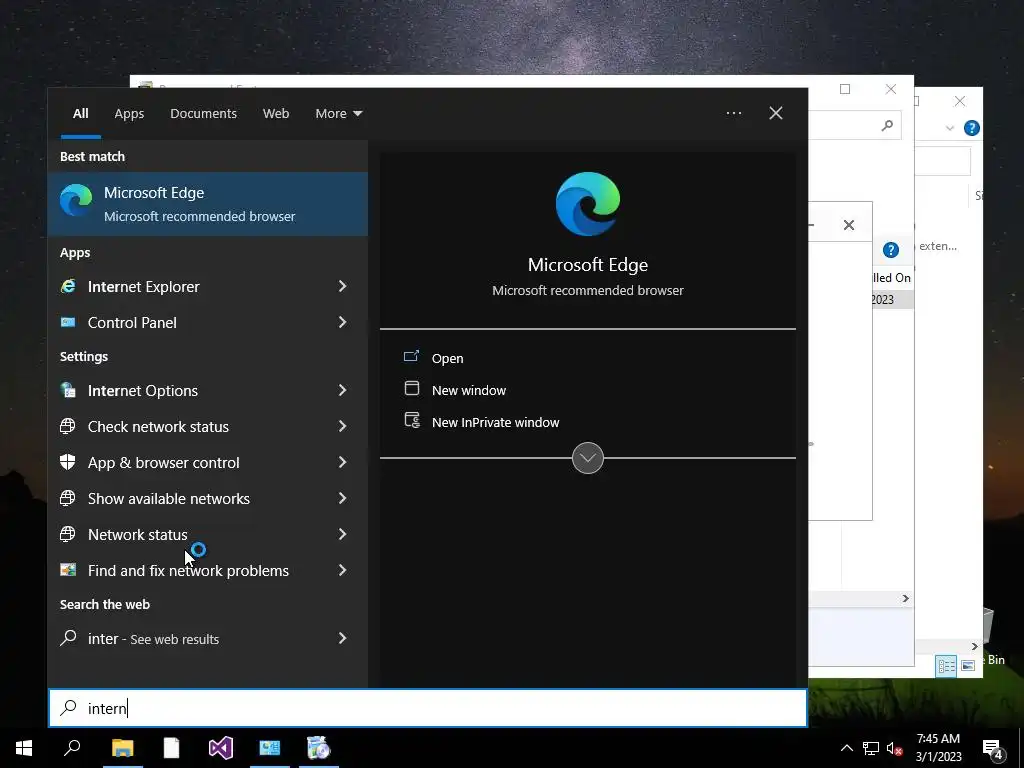The width and height of the screenshot is (1024, 768).
Task: Click right scroll arrow in background window
Action: (906, 598)
